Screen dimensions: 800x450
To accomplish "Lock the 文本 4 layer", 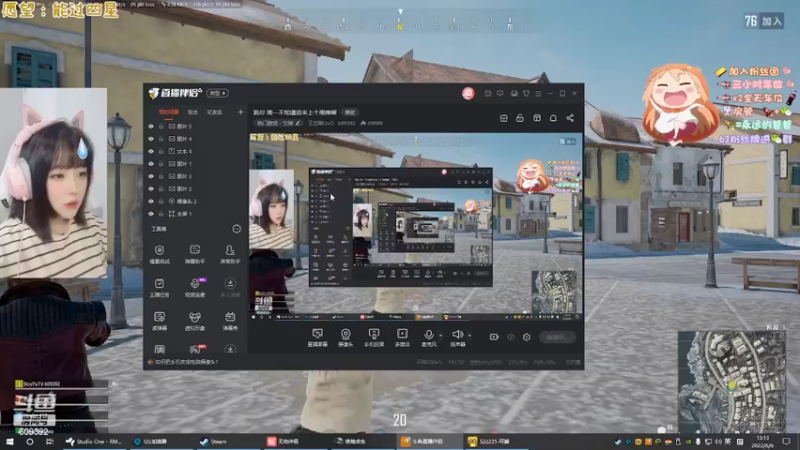I will click(x=161, y=151).
